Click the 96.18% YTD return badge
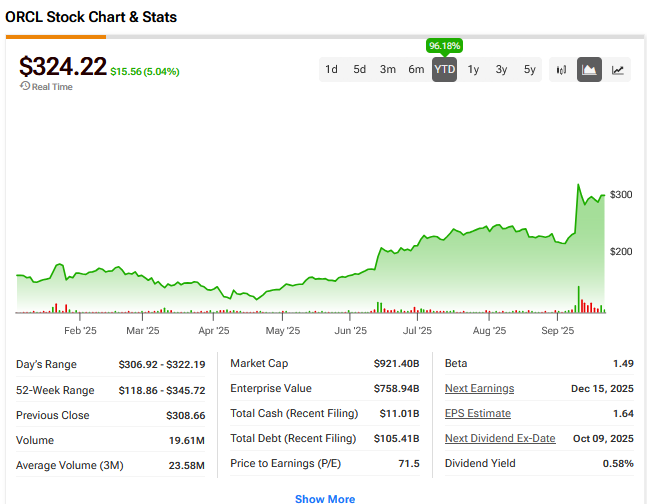This screenshot has width=647, height=504. tap(444, 46)
